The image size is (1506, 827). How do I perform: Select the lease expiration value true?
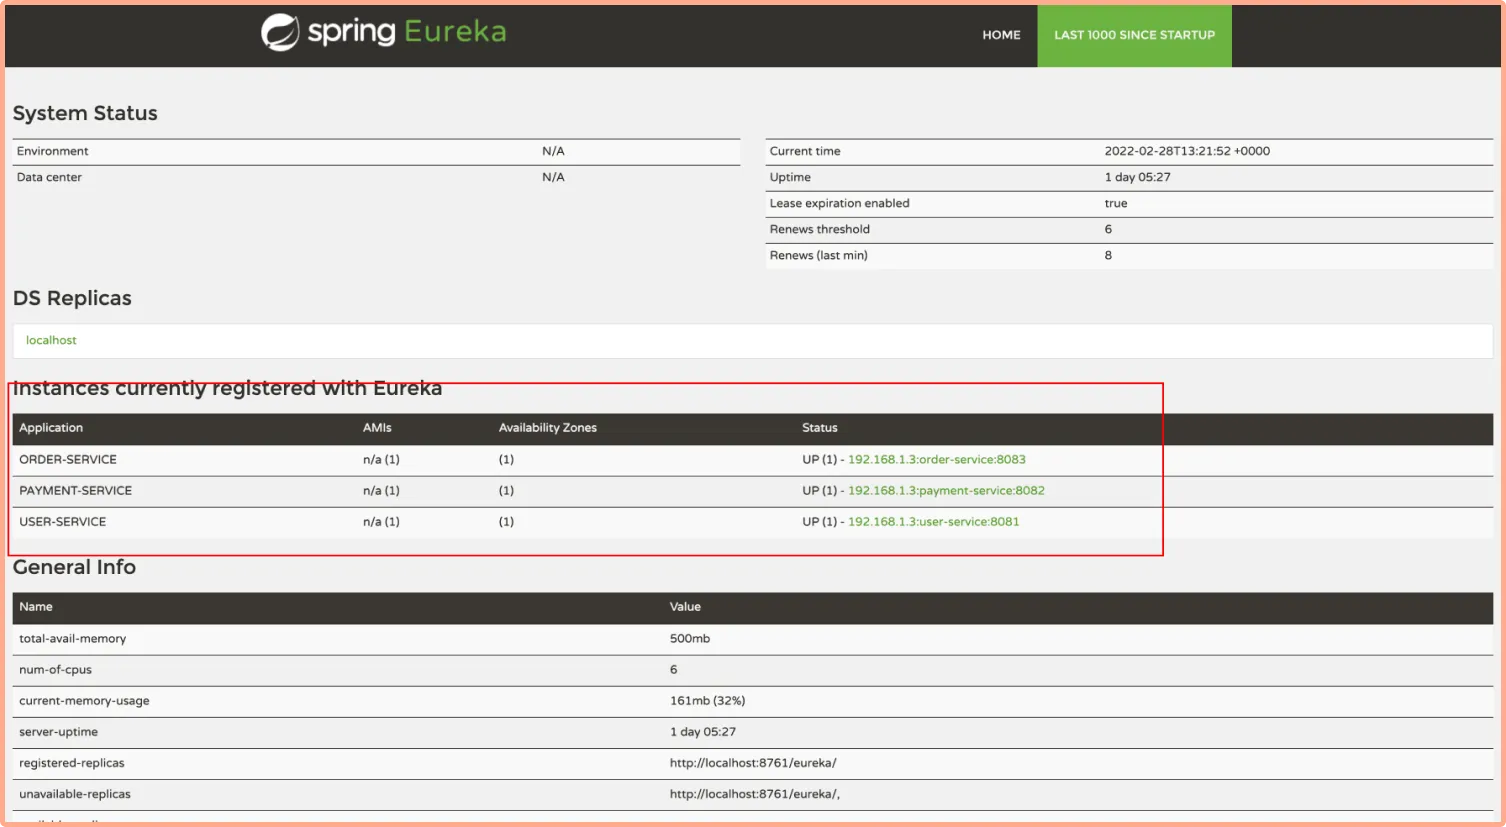1116,203
